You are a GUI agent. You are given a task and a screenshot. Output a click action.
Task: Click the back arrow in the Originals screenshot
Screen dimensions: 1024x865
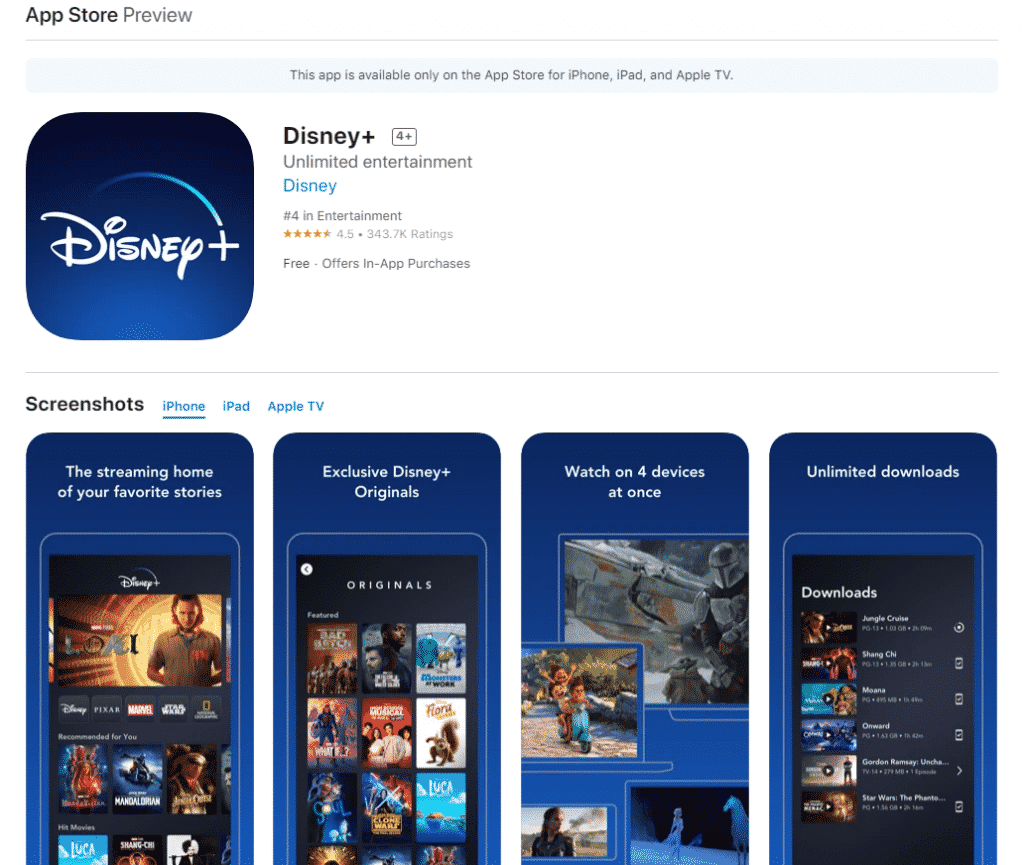pyautogui.click(x=306, y=569)
